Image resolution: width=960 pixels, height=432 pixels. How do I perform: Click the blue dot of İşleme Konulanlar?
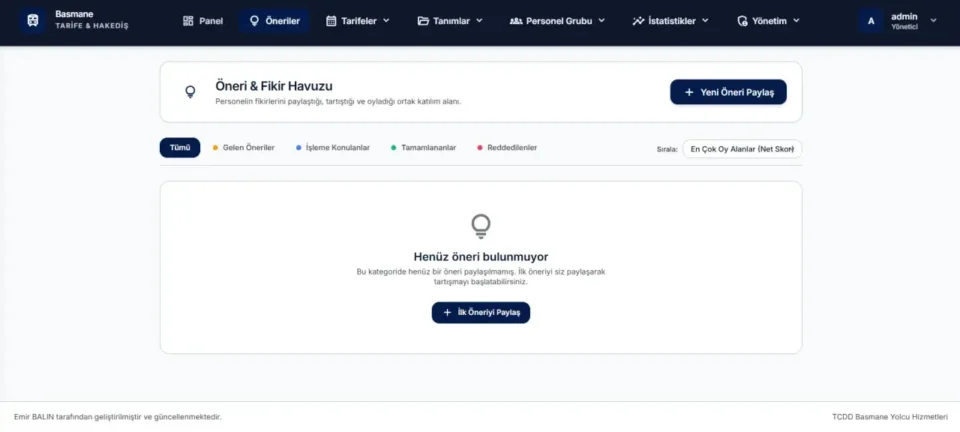299,147
